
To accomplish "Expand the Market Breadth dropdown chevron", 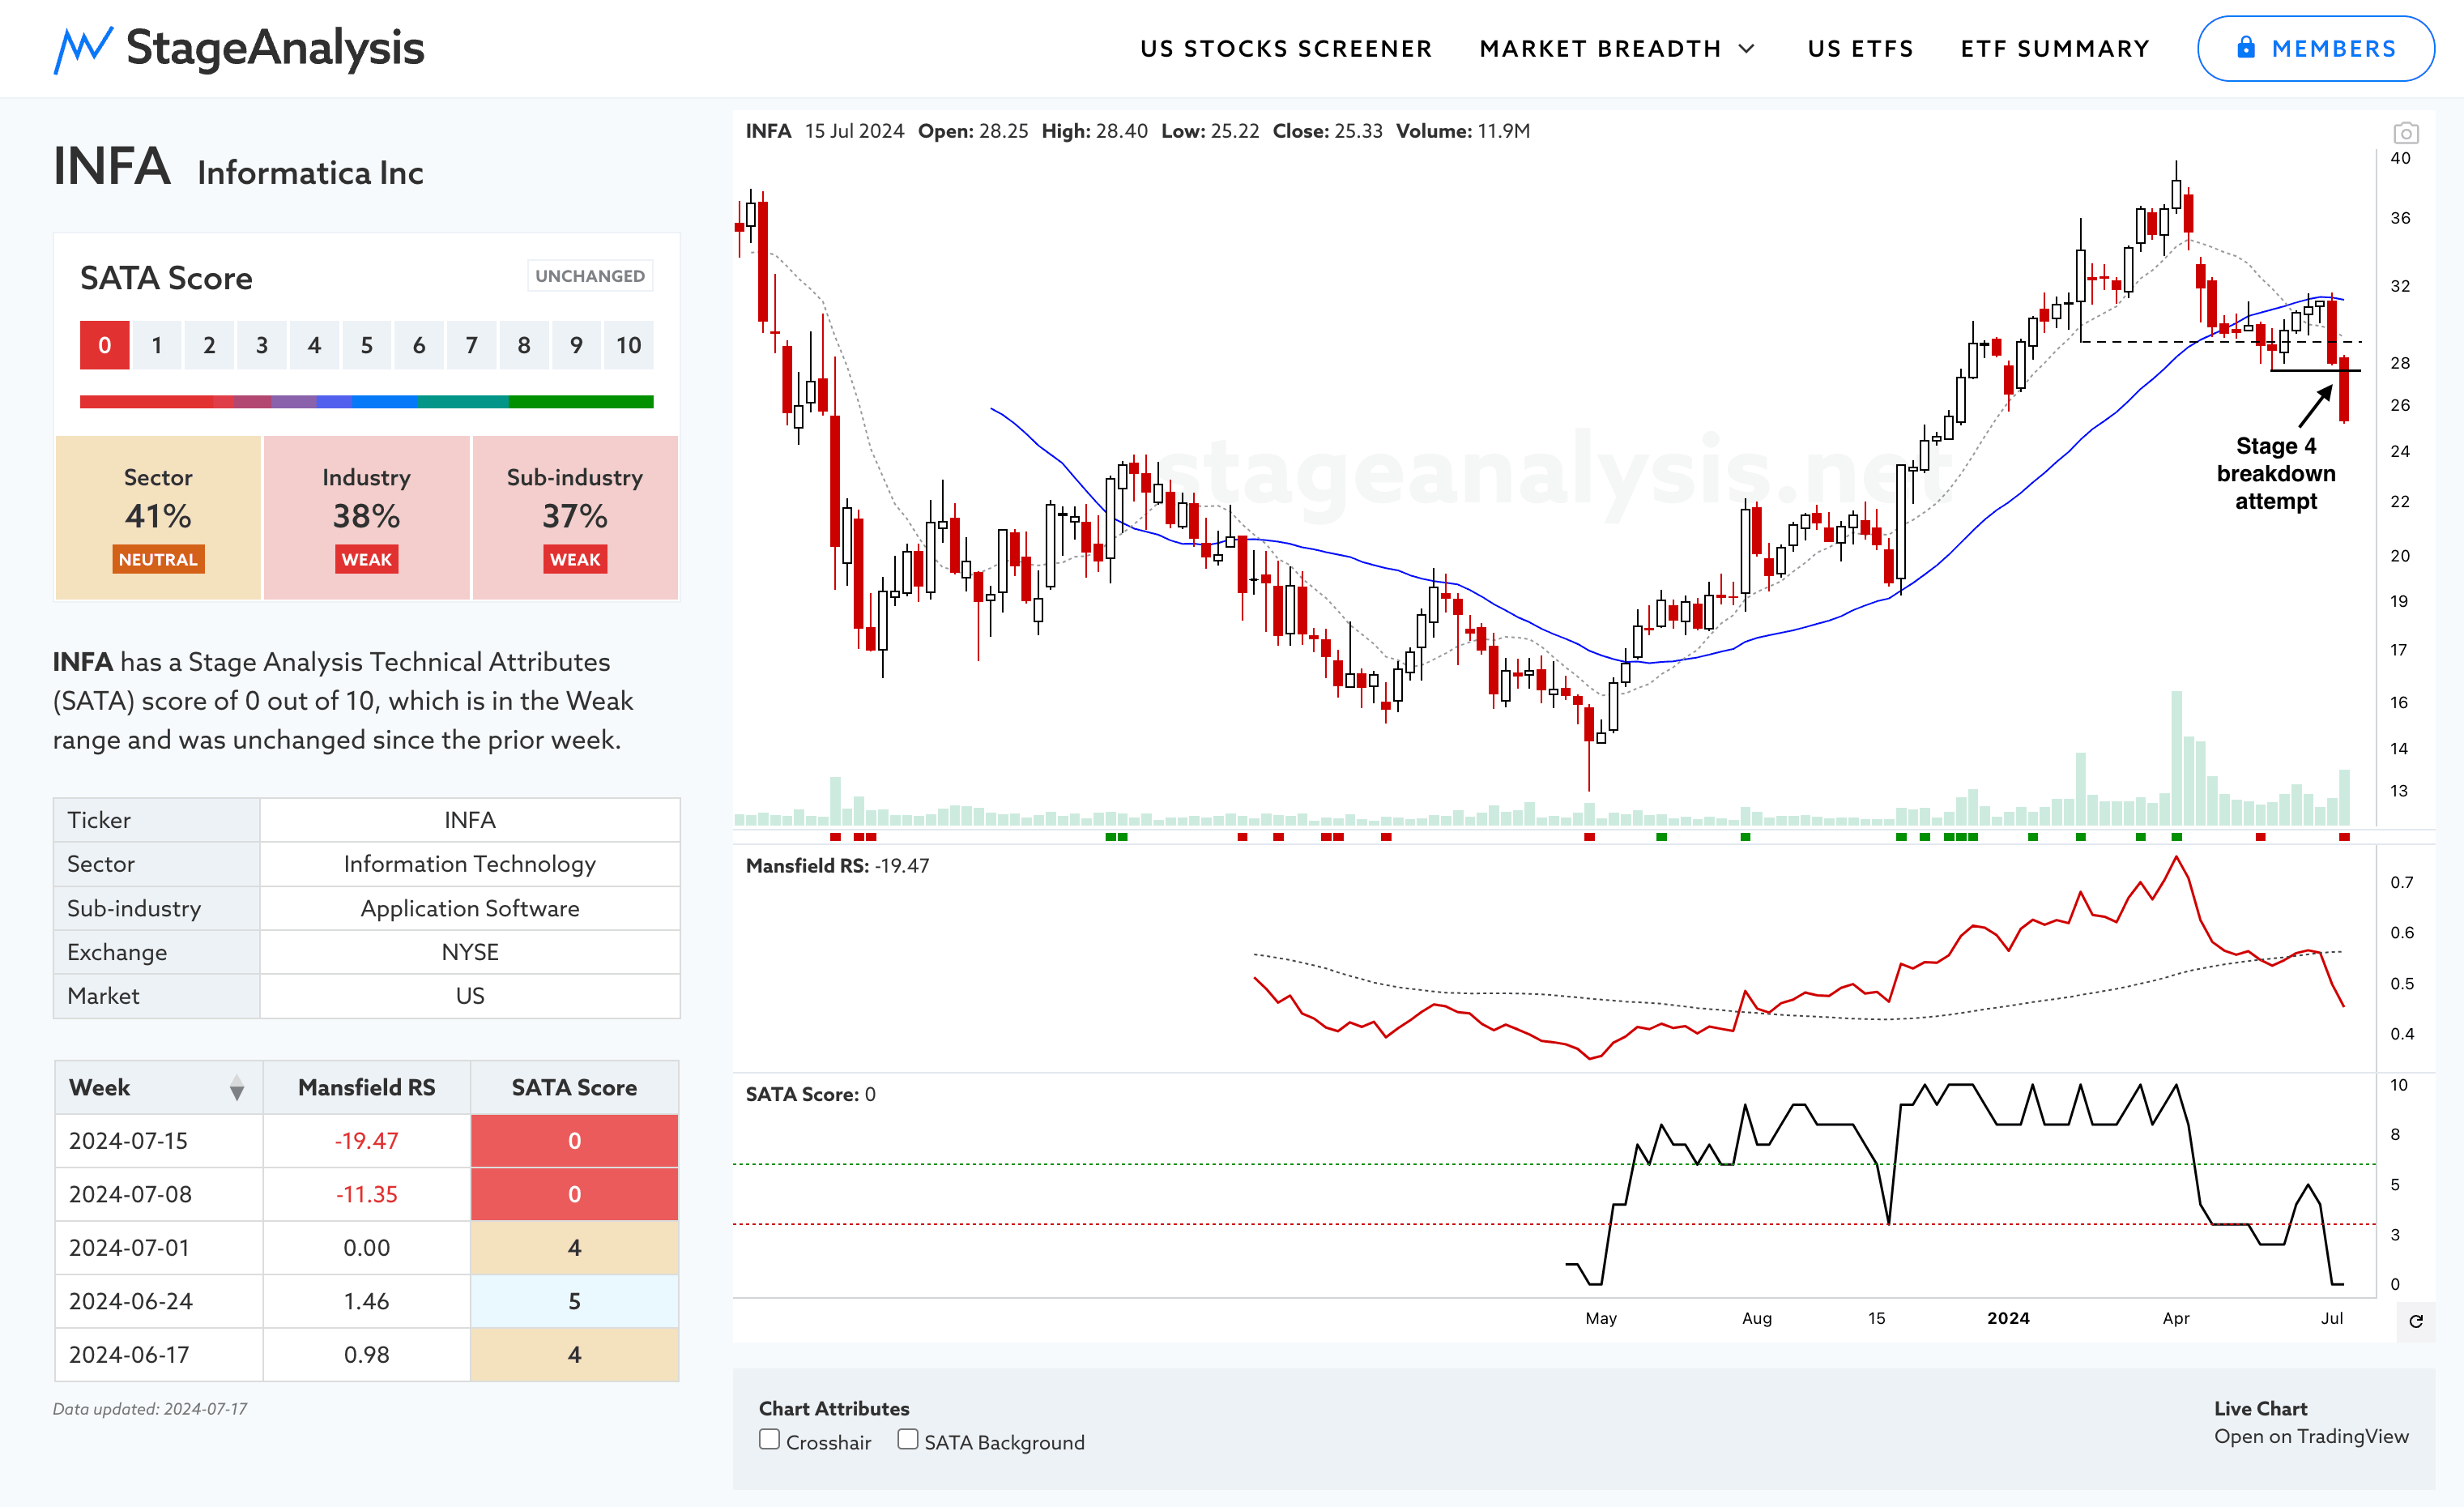I will click(1747, 48).
